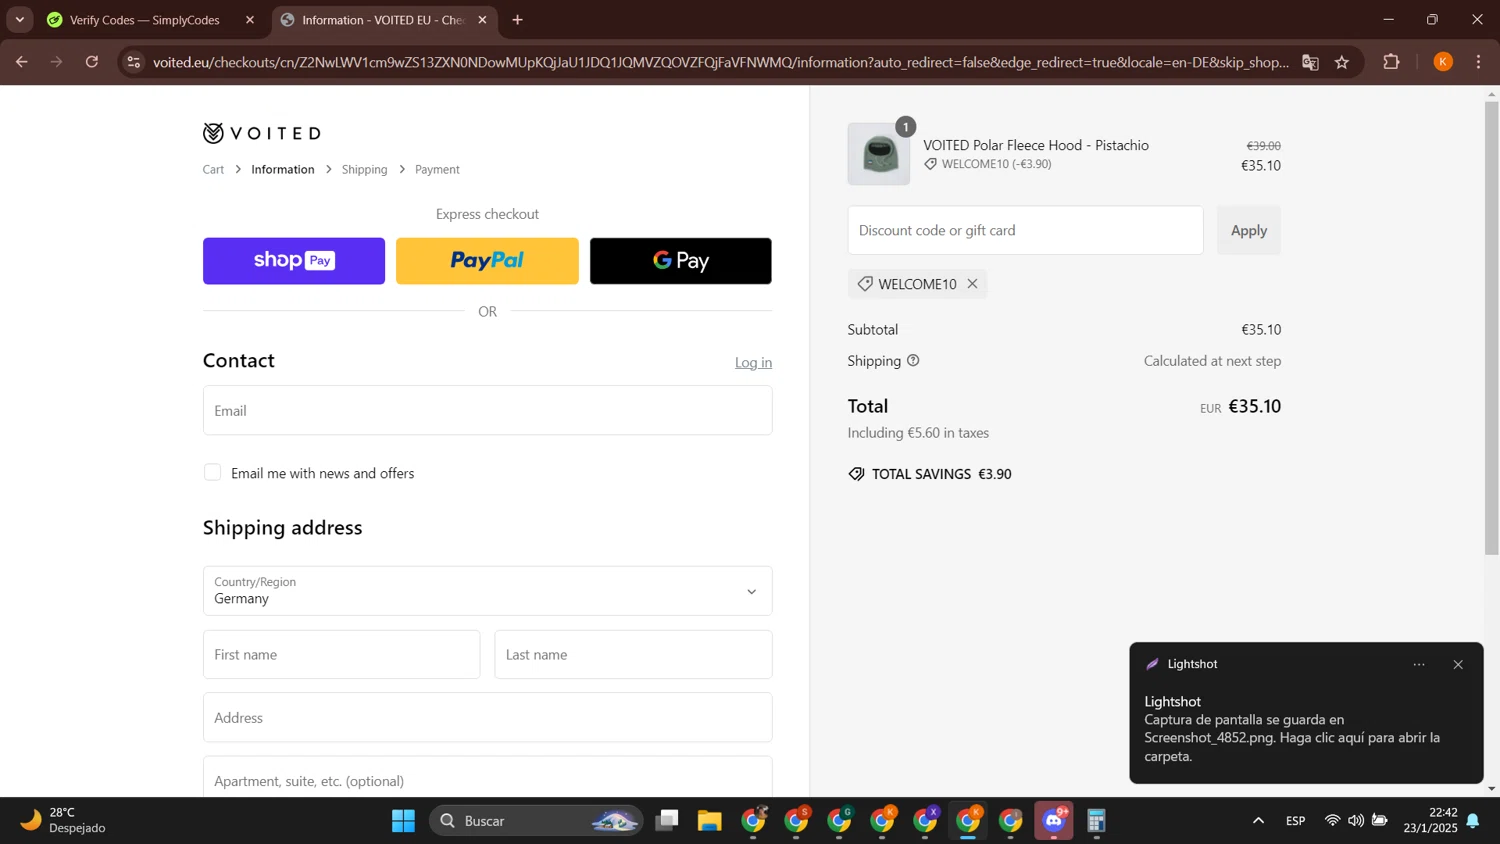Image resolution: width=1500 pixels, height=844 pixels.
Task: Switch to the active Chrome window in taskbar
Action: tap(968, 821)
